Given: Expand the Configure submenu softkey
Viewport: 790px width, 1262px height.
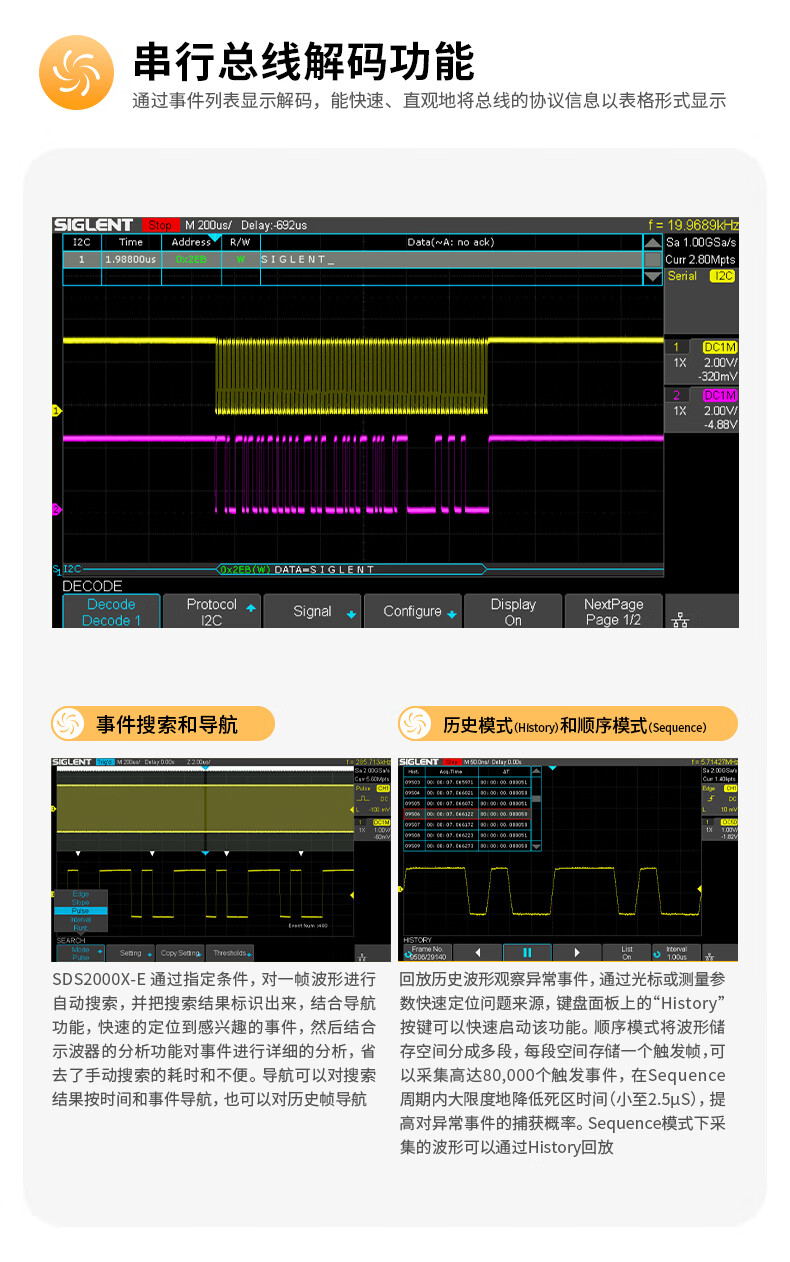Looking at the screenshot, I should pos(412,612).
